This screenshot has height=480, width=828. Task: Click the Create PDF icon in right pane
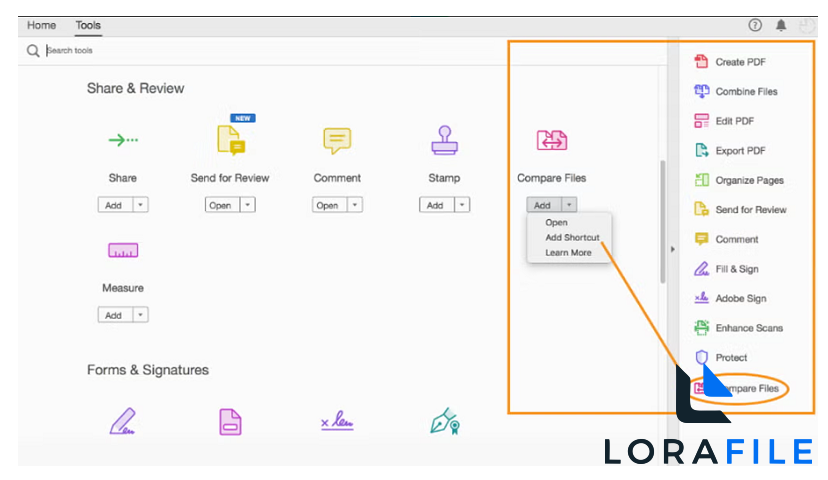pos(701,61)
